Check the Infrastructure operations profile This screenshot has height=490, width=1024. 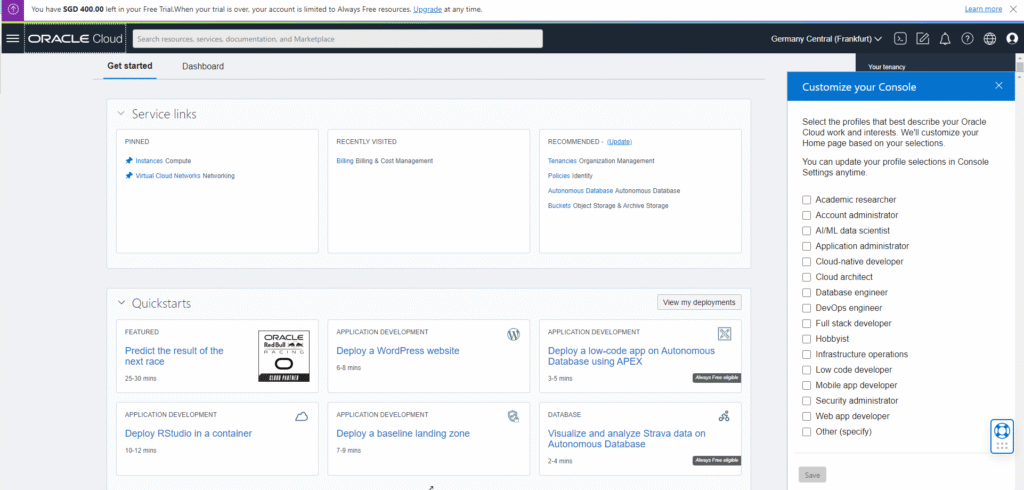point(807,354)
